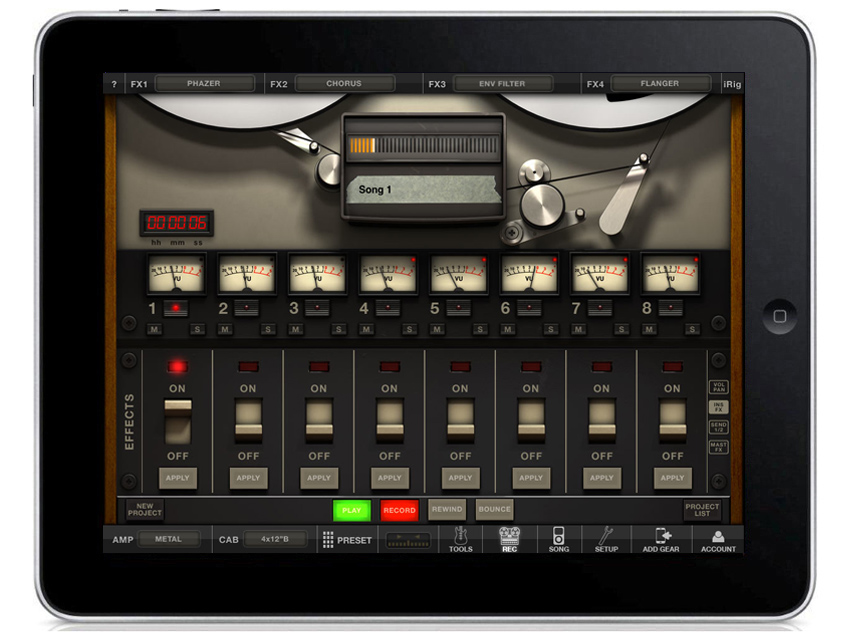850x638 pixels.
Task: Click the Song 1 tape label
Action: 423,190
